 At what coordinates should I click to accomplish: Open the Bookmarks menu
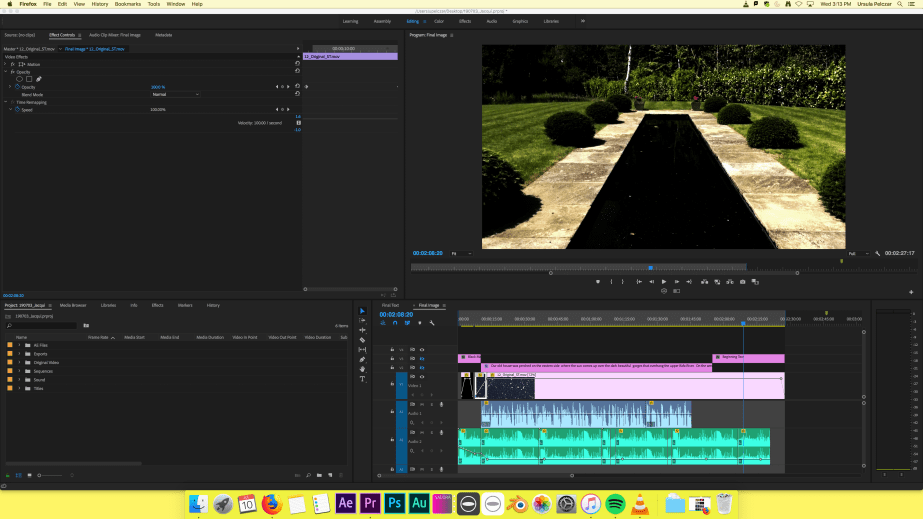coord(127,4)
